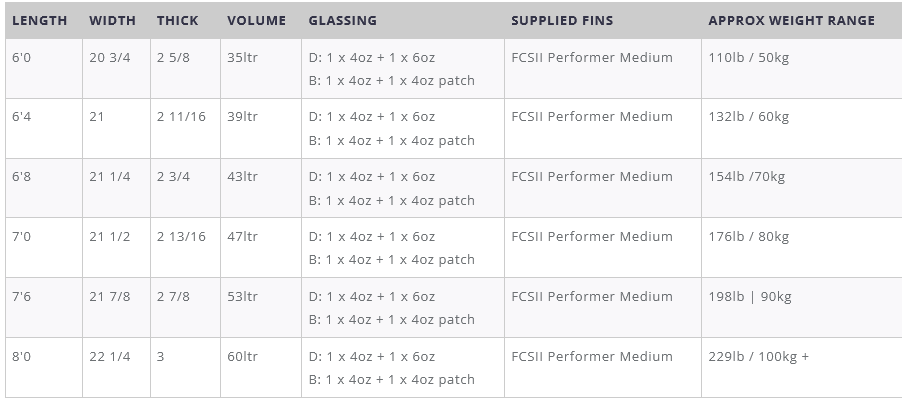The height and width of the screenshot is (405, 902).
Task: Click the 21 7/8 width cell
Action: click(111, 297)
